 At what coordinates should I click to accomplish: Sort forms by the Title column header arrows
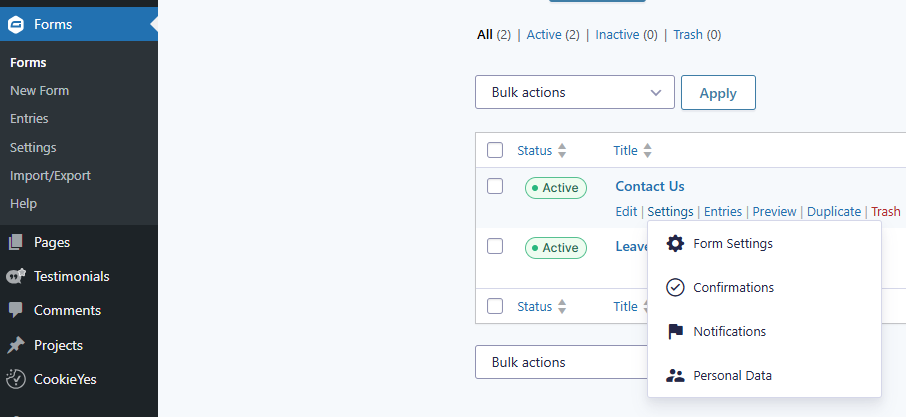pos(647,151)
